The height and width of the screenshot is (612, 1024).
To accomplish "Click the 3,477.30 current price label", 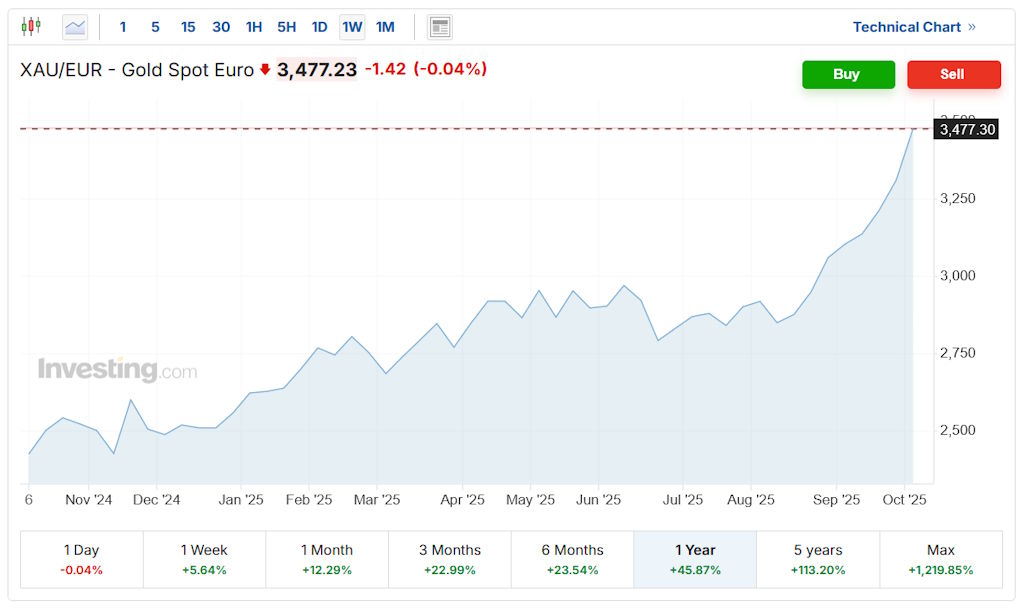I will pos(967,129).
